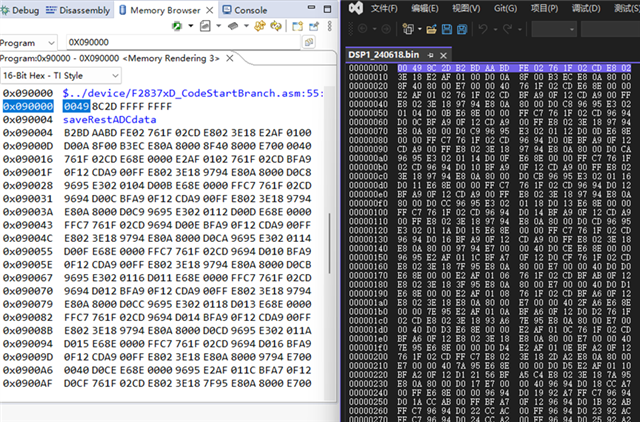Switch to the Debug tab

(x=20, y=10)
